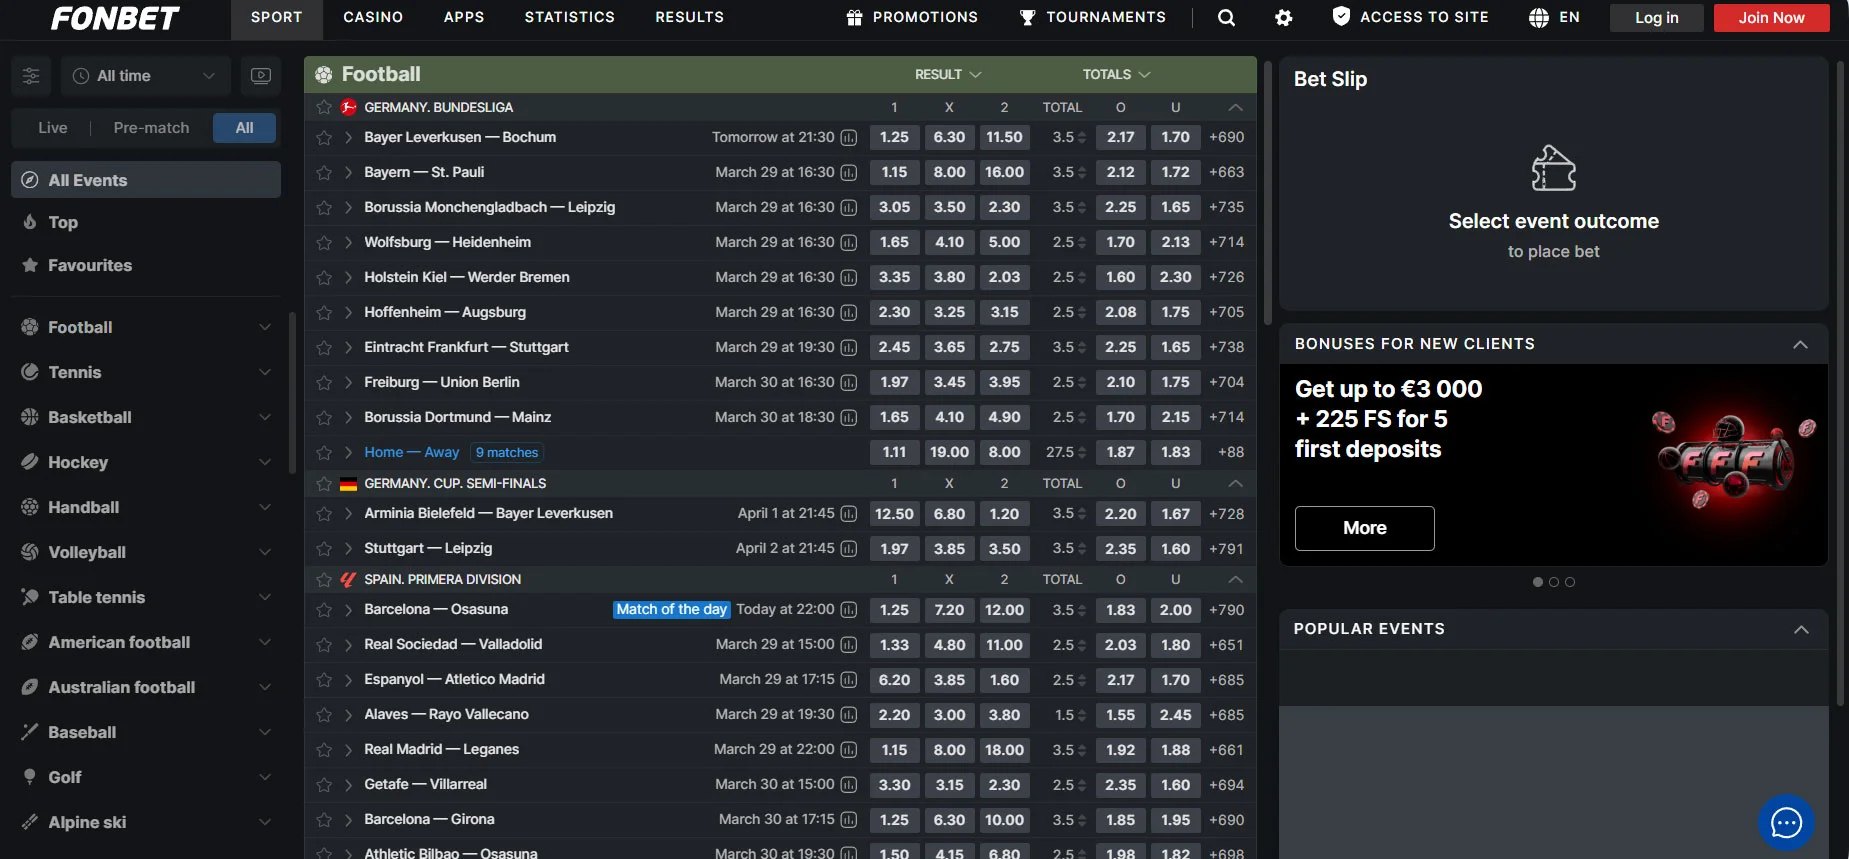
Task: Open the settings gear icon
Action: [1284, 17]
